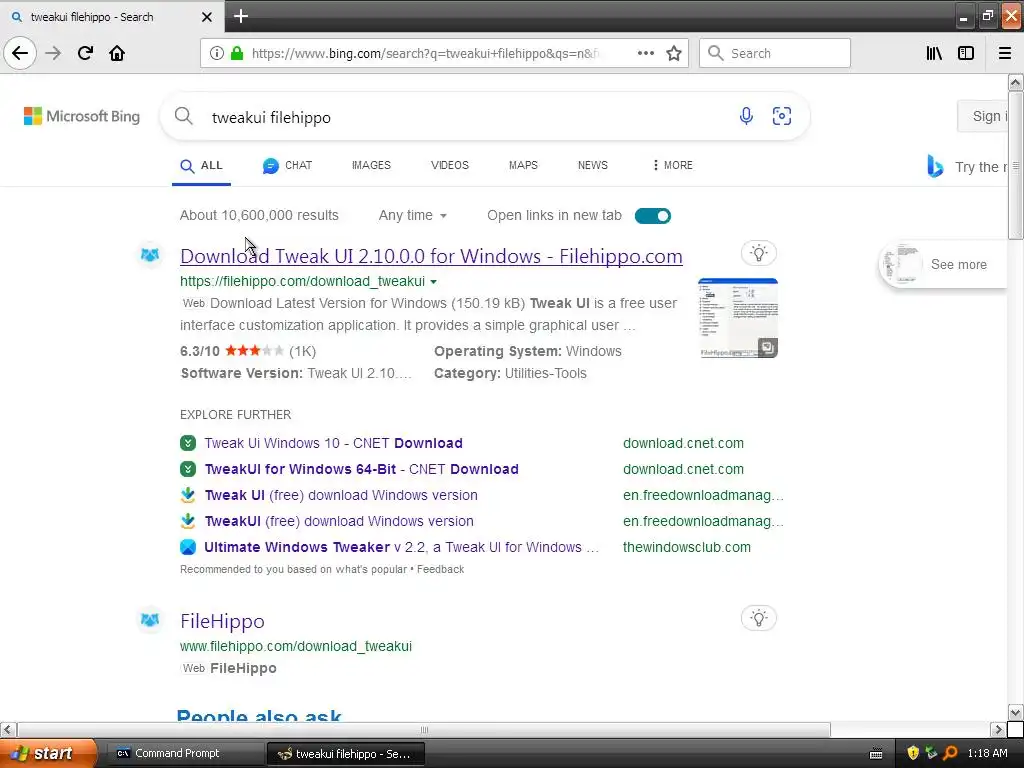Expand the Any time filter dropdown
The image size is (1024, 768).
pos(412,216)
